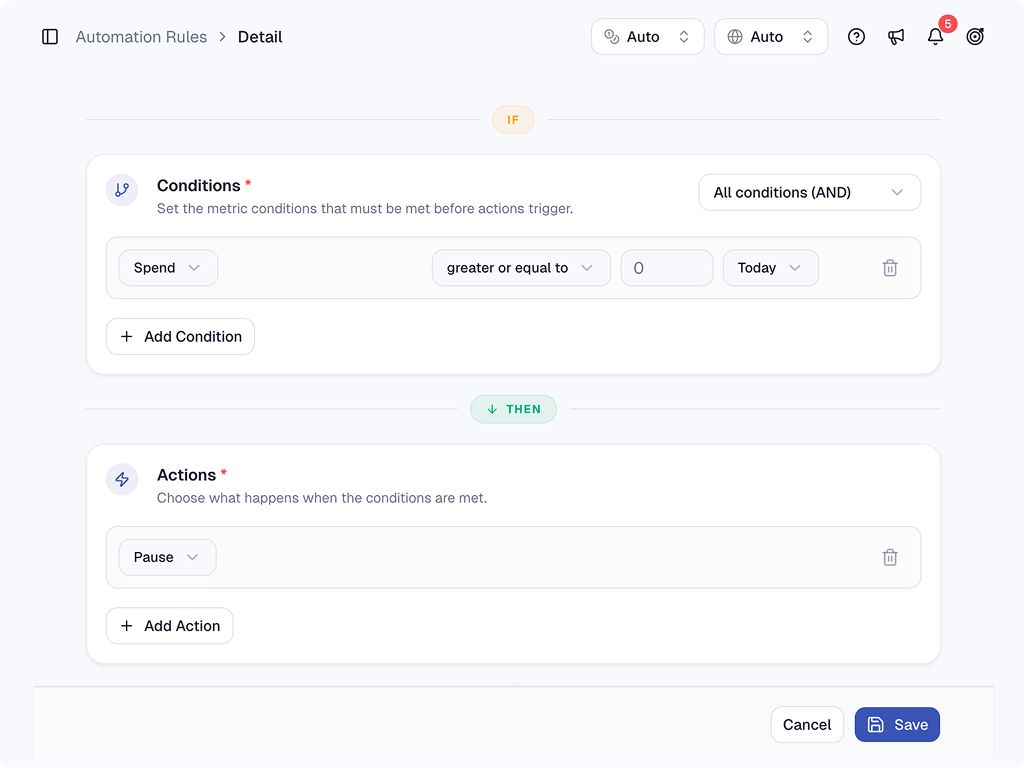Click the target icon in header
Image resolution: width=1024 pixels, height=768 pixels.
[x=975, y=37]
